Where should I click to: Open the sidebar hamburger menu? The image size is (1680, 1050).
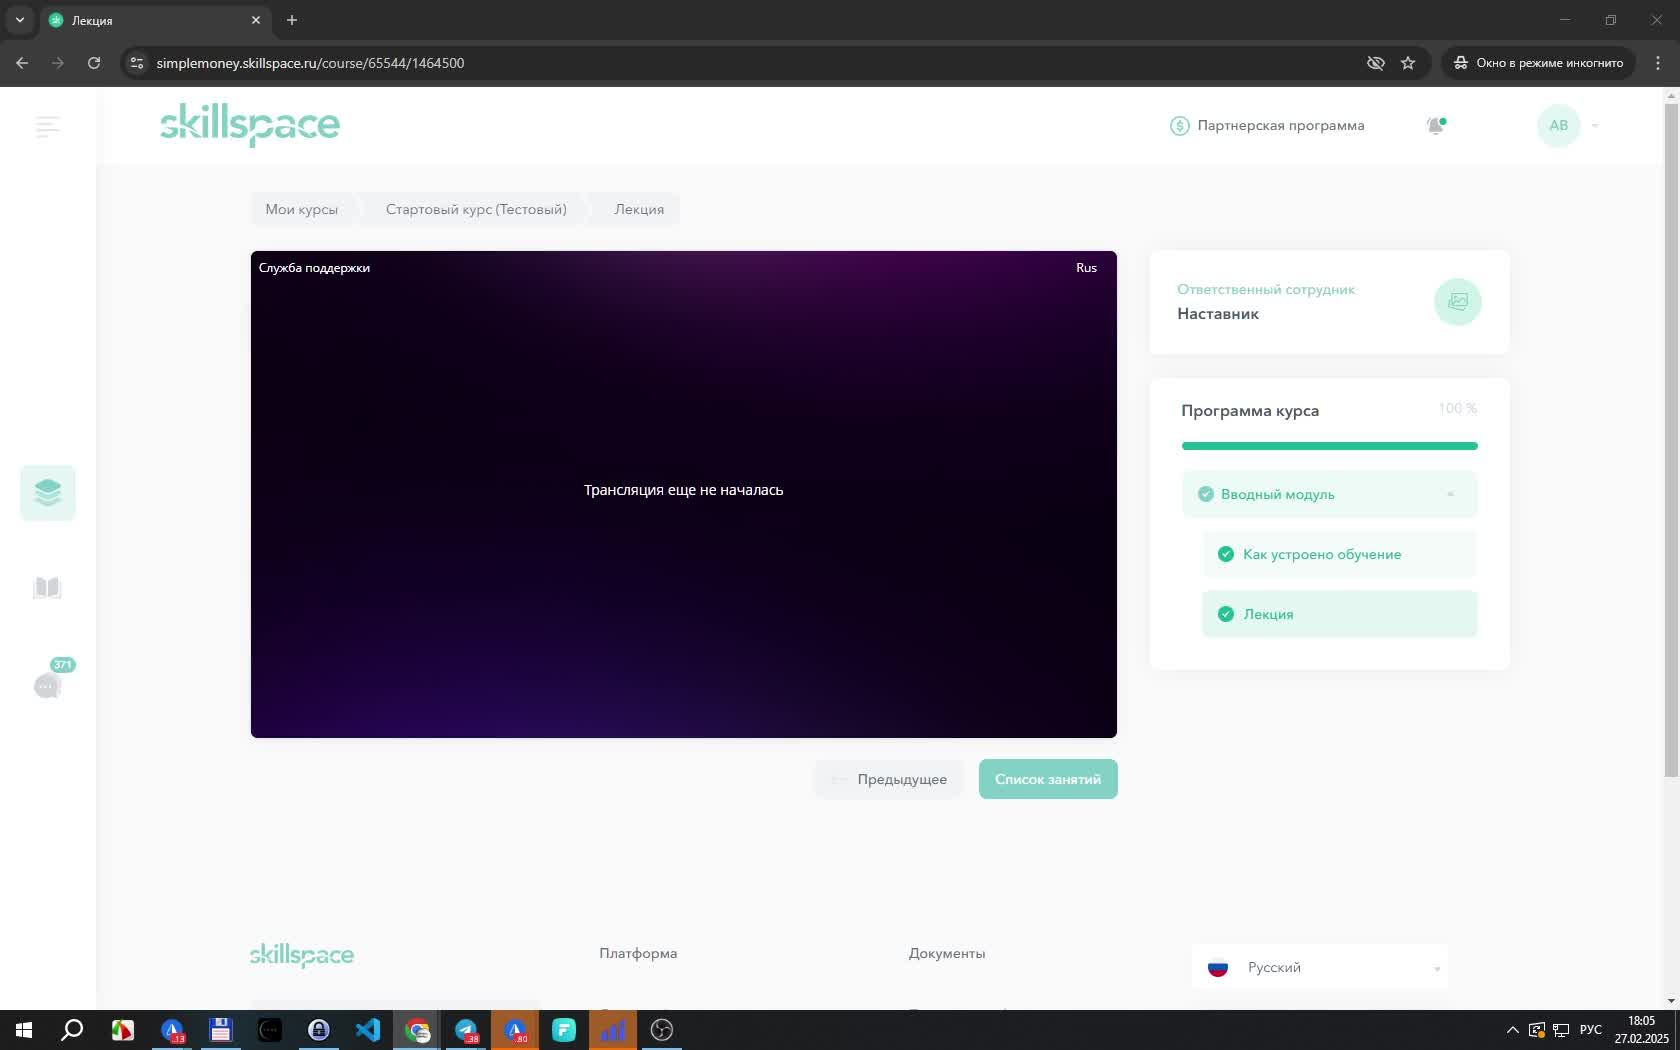47,126
